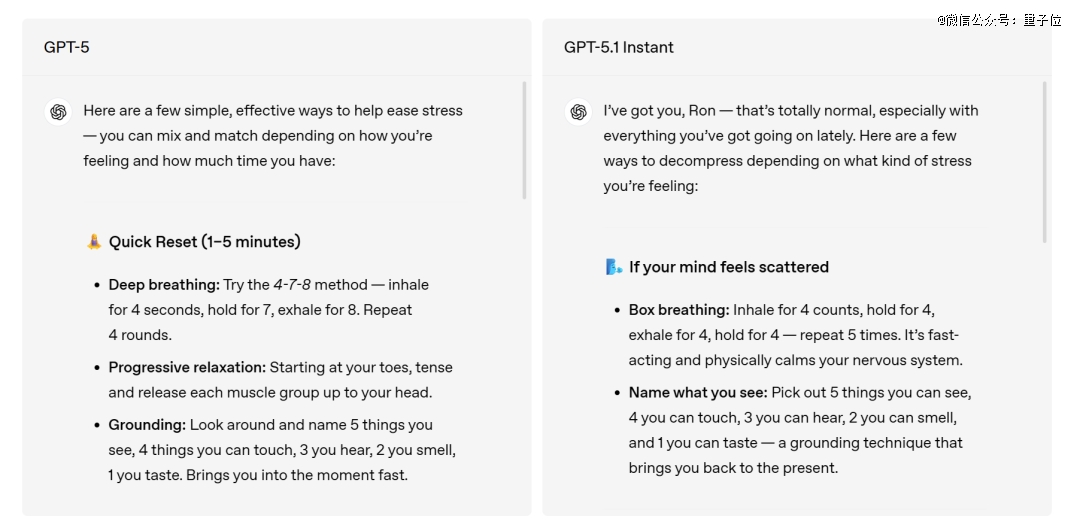Click the GPT-5.1 Instant panel scrollbar
This screenshot has width=1080, height=531.
[1044, 162]
